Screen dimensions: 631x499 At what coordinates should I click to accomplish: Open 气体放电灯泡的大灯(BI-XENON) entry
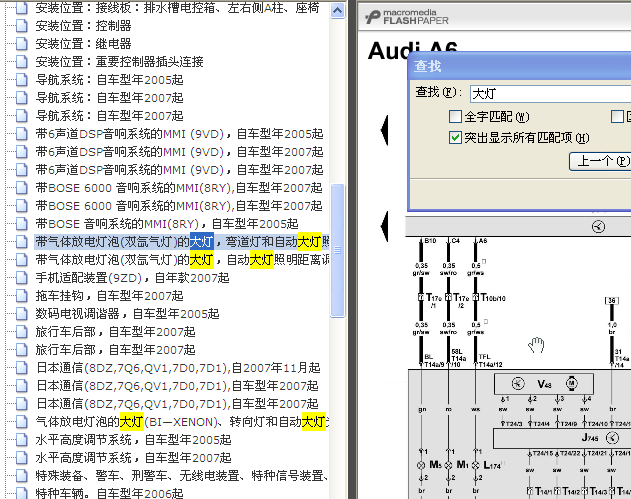point(182,422)
